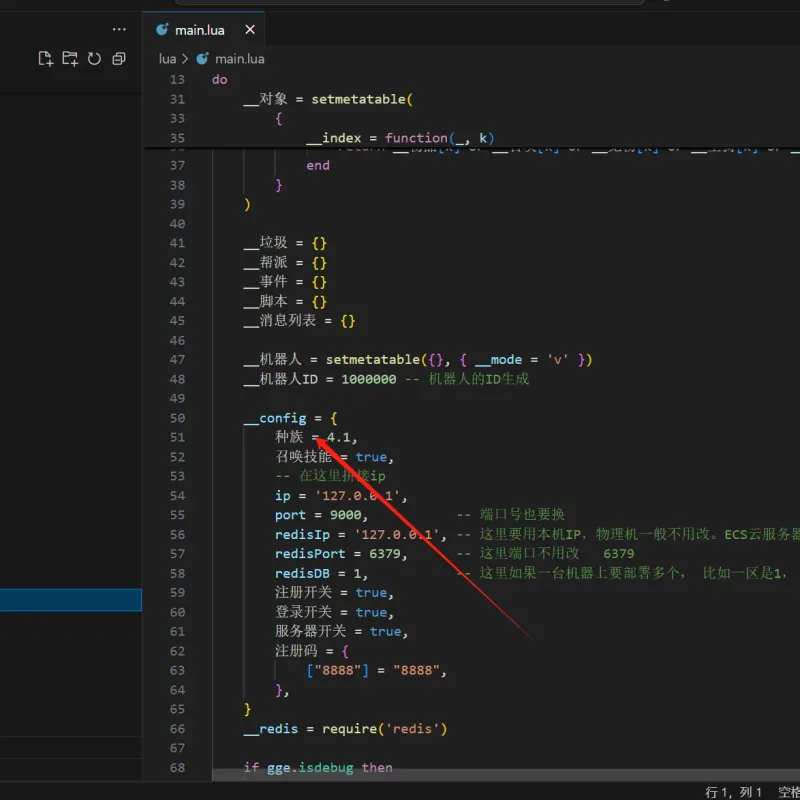Screen dimensions: 800x800
Task: Click the New File icon in explorer
Action: coord(45,59)
